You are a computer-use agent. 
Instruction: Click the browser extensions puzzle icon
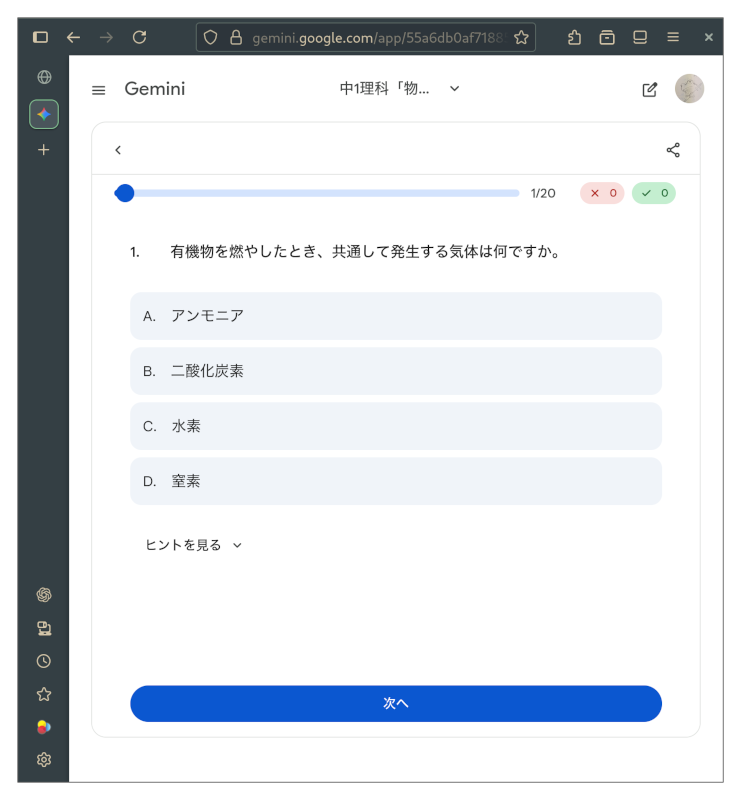(574, 37)
